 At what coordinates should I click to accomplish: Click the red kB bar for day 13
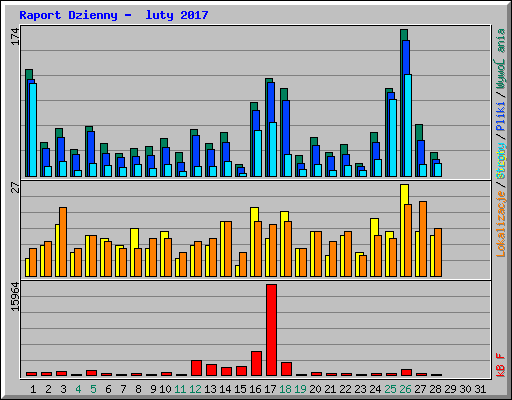tap(211, 370)
